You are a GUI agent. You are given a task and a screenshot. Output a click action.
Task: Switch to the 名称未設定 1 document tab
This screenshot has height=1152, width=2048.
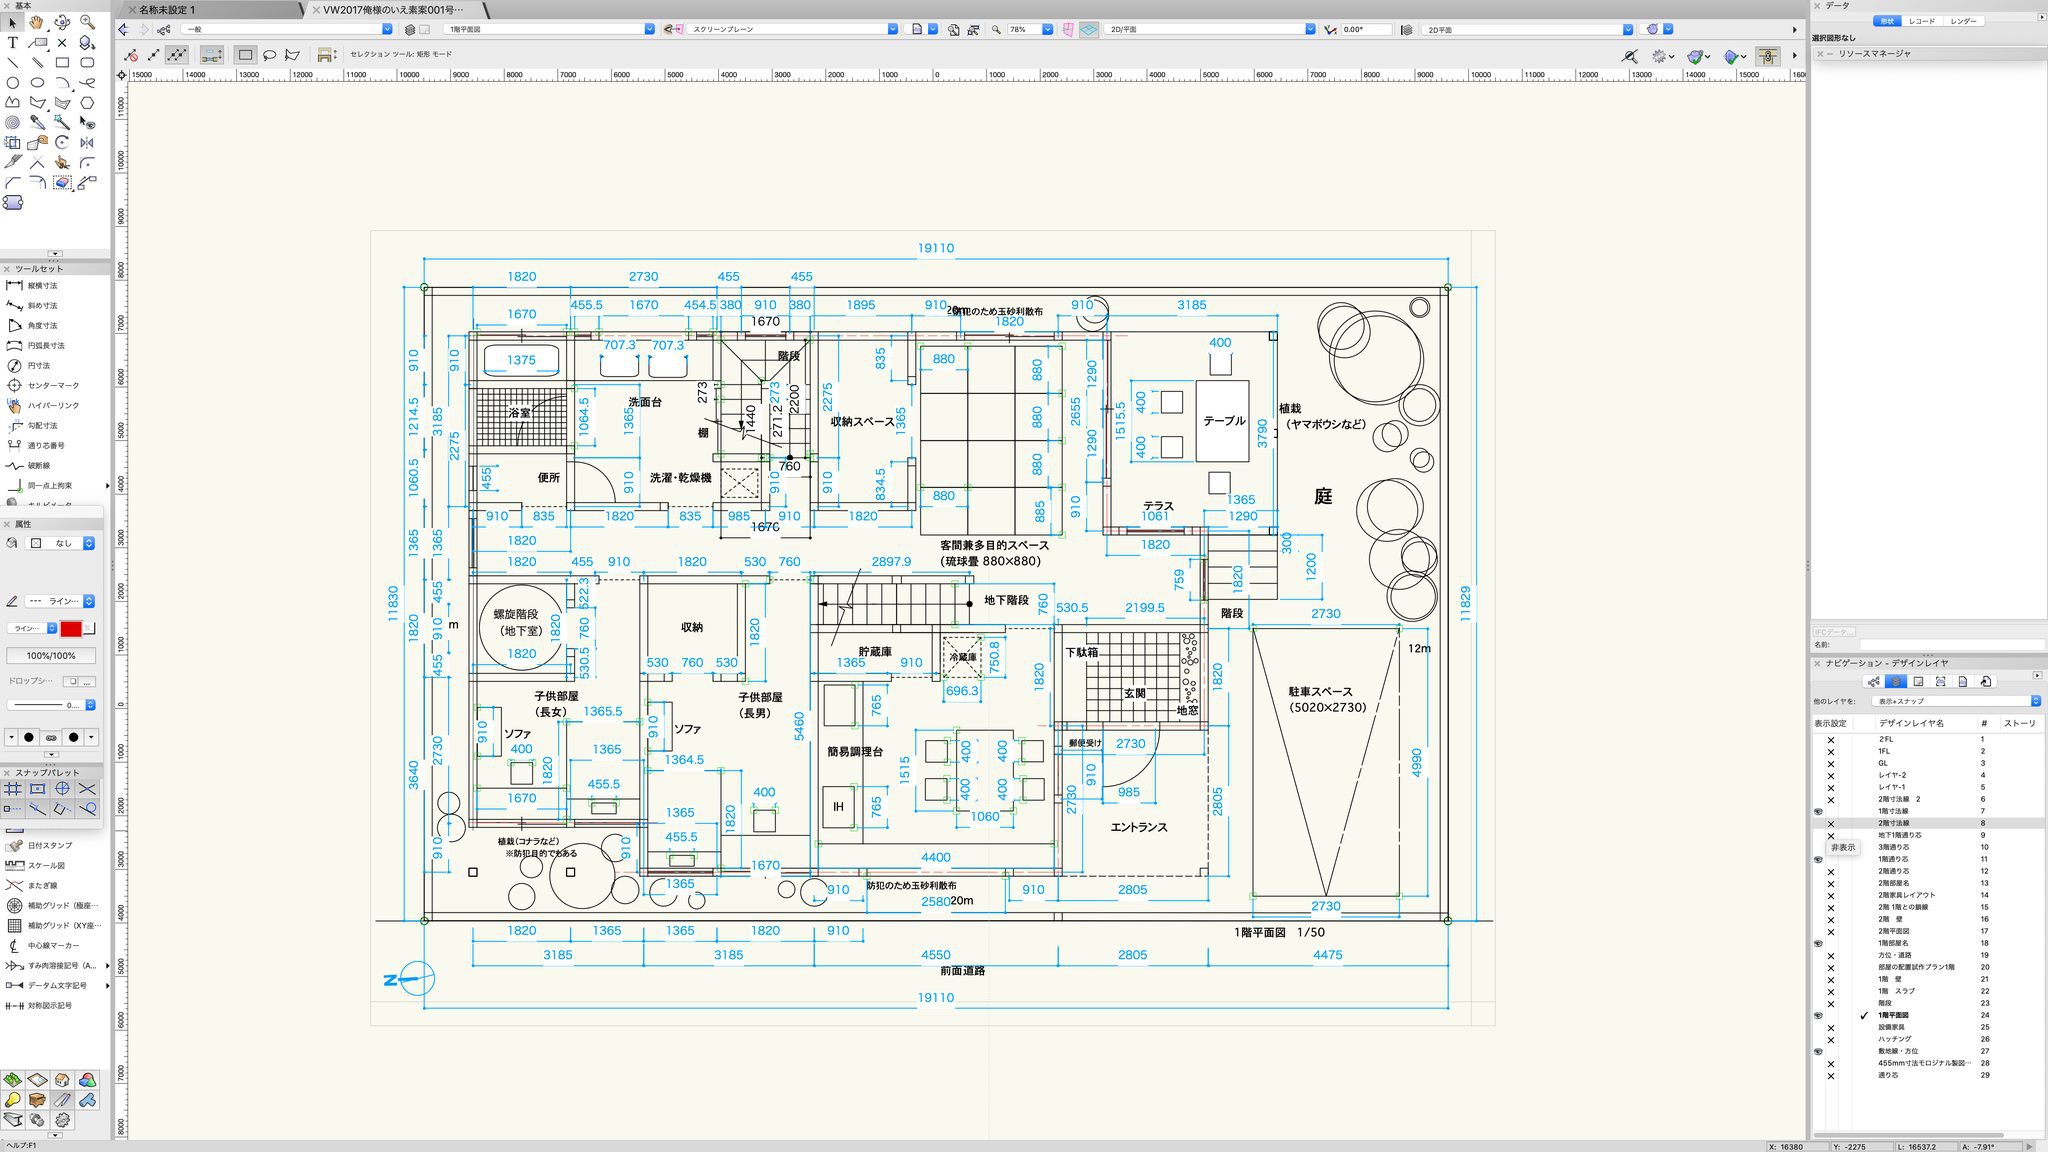tap(168, 9)
